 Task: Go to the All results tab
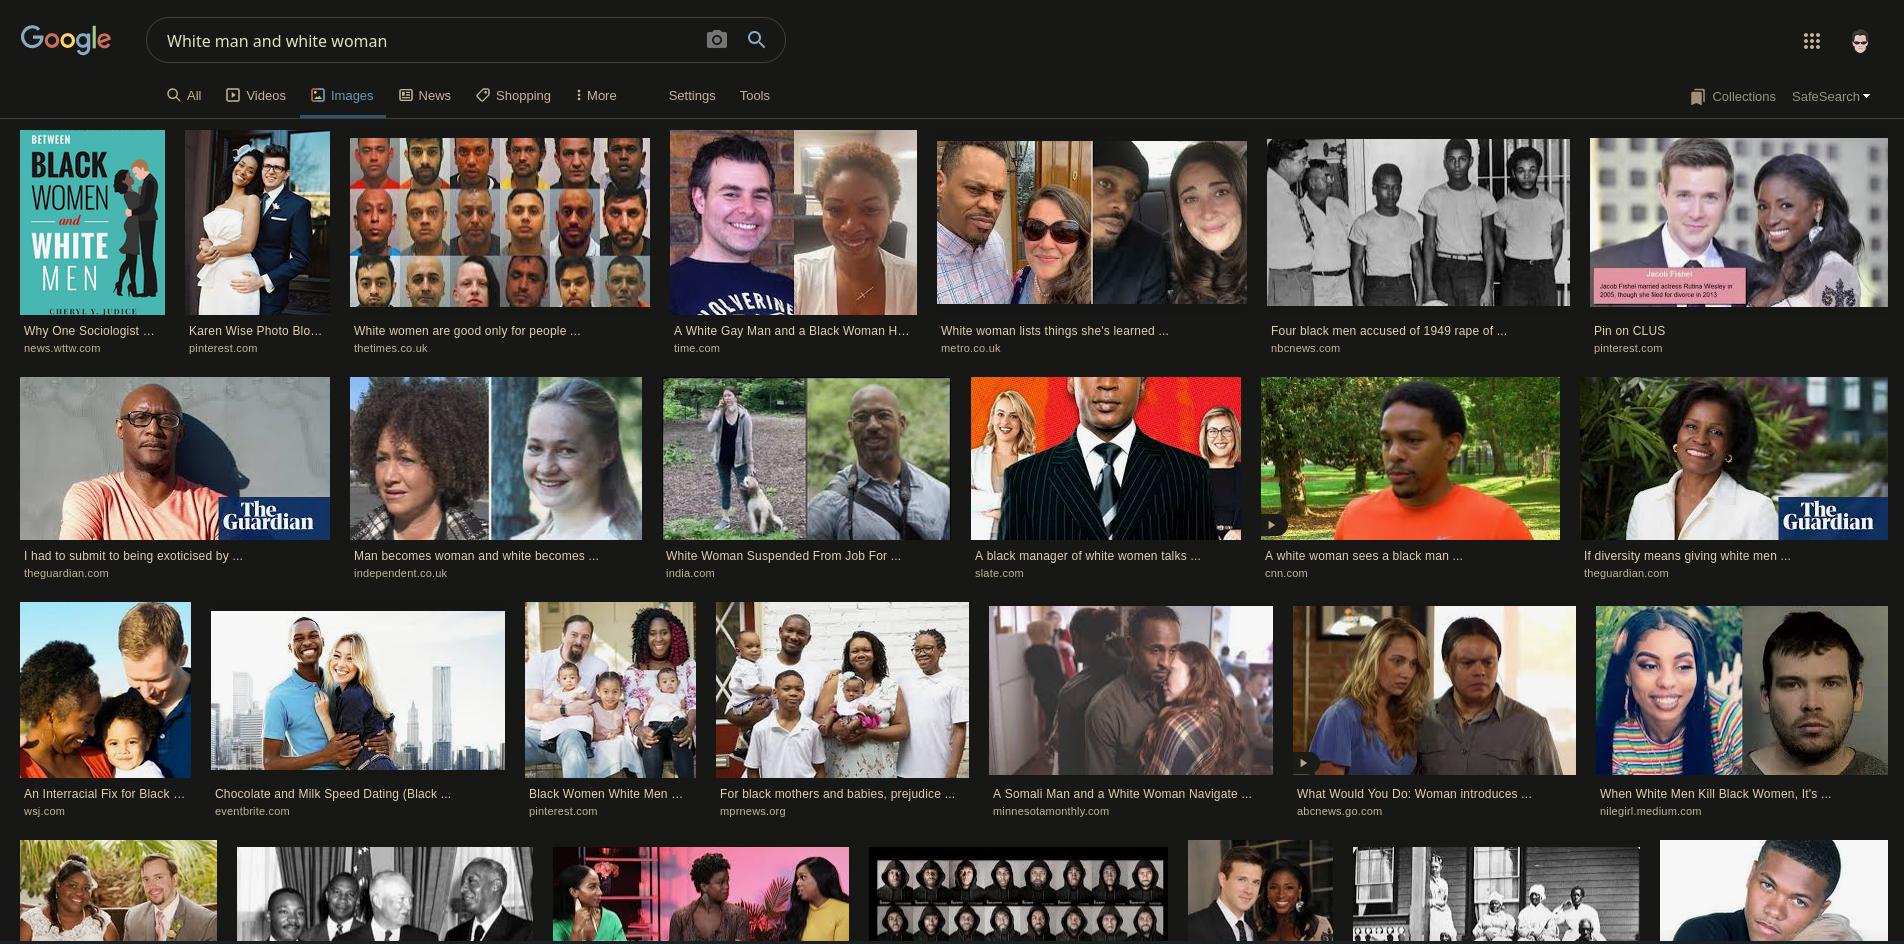[185, 96]
